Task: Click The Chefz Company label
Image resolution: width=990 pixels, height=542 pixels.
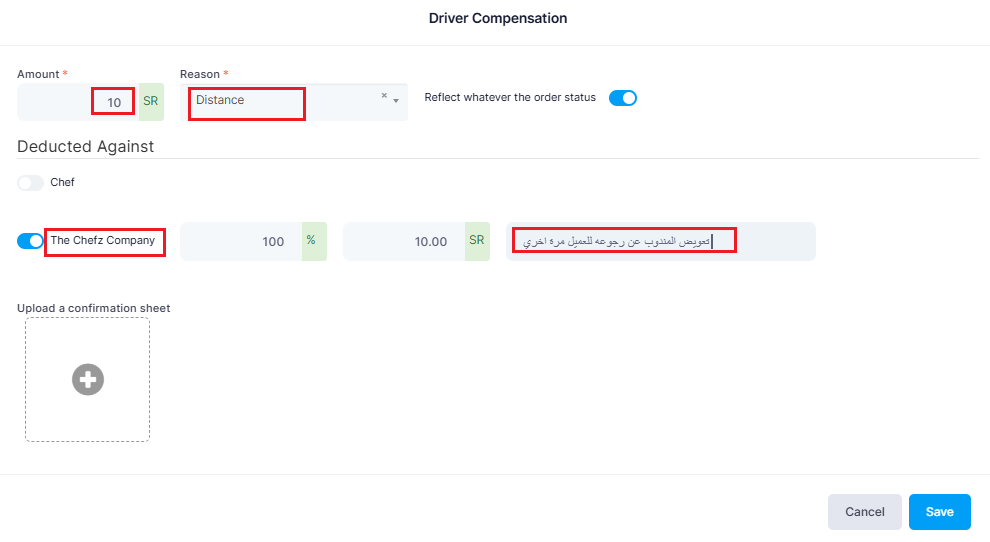Action: pyautogui.click(x=103, y=241)
